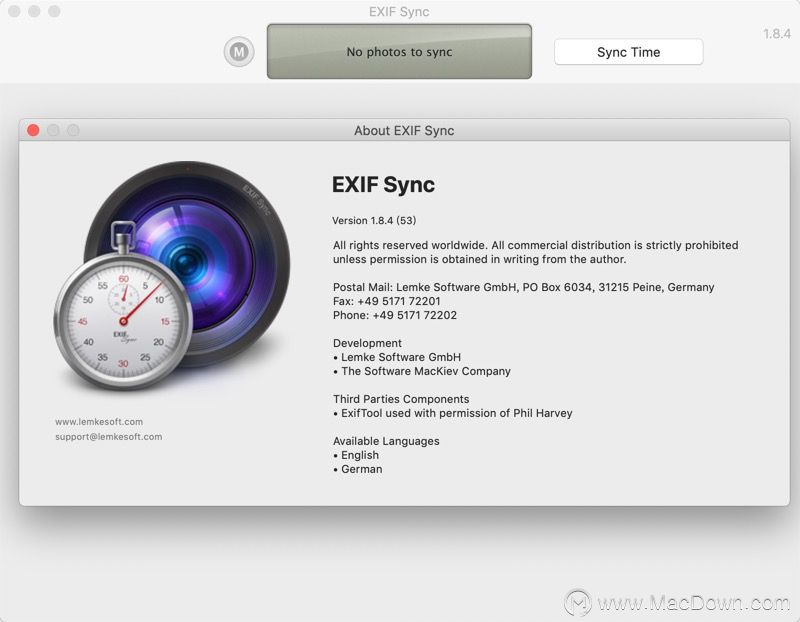Click the 'All rights reserved worldwide' line
800x622 pixels.
[536, 245]
